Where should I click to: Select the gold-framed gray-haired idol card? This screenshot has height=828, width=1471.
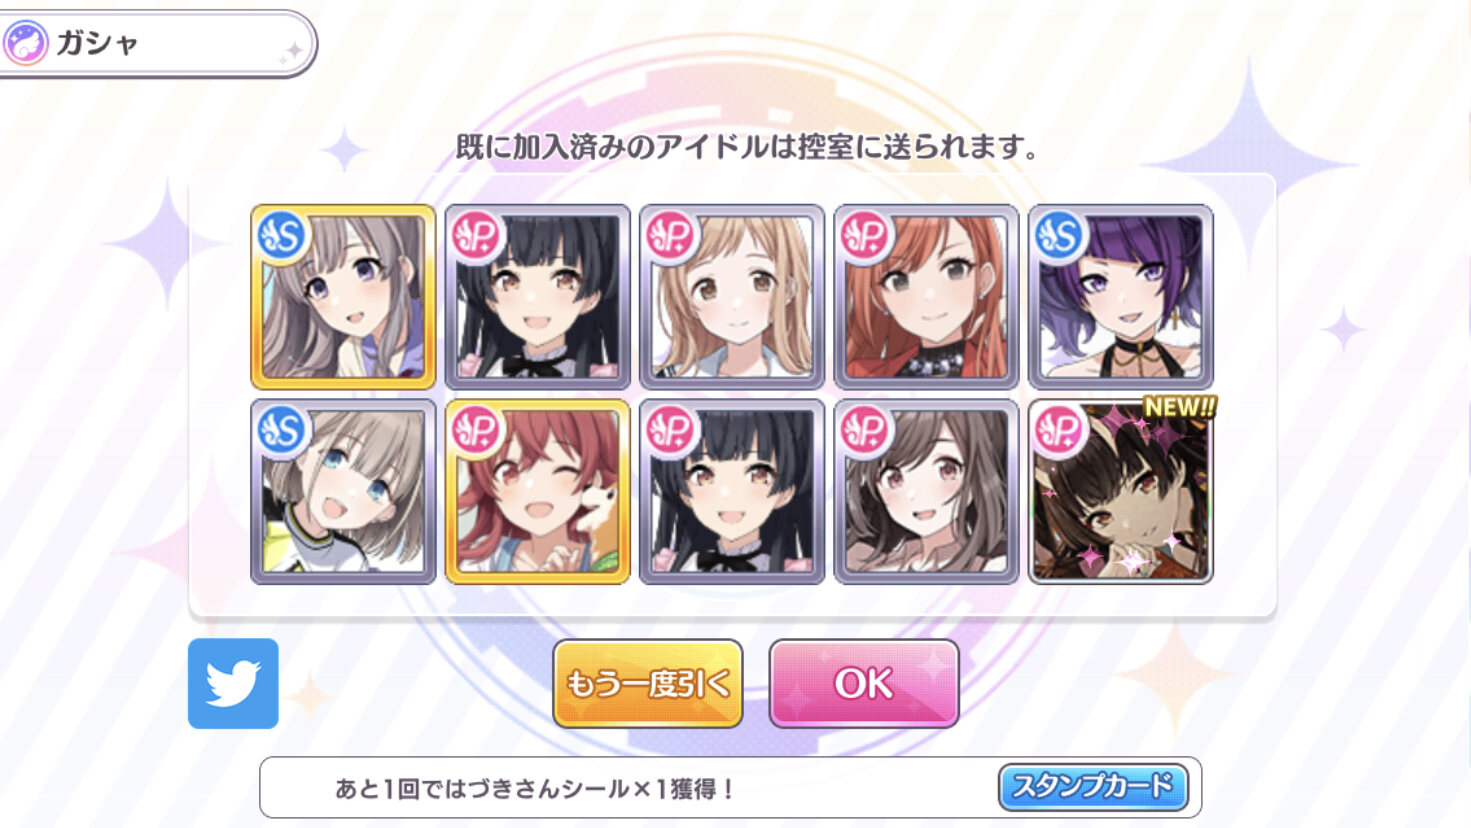pyautogui.click(x=343, y=297)
